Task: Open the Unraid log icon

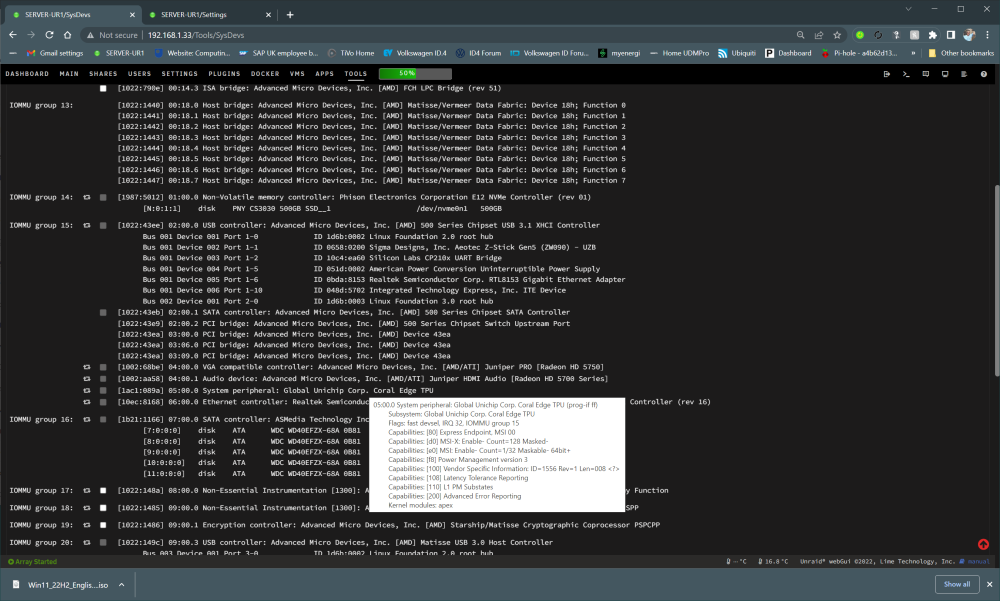Action: (x=964, y=74)
